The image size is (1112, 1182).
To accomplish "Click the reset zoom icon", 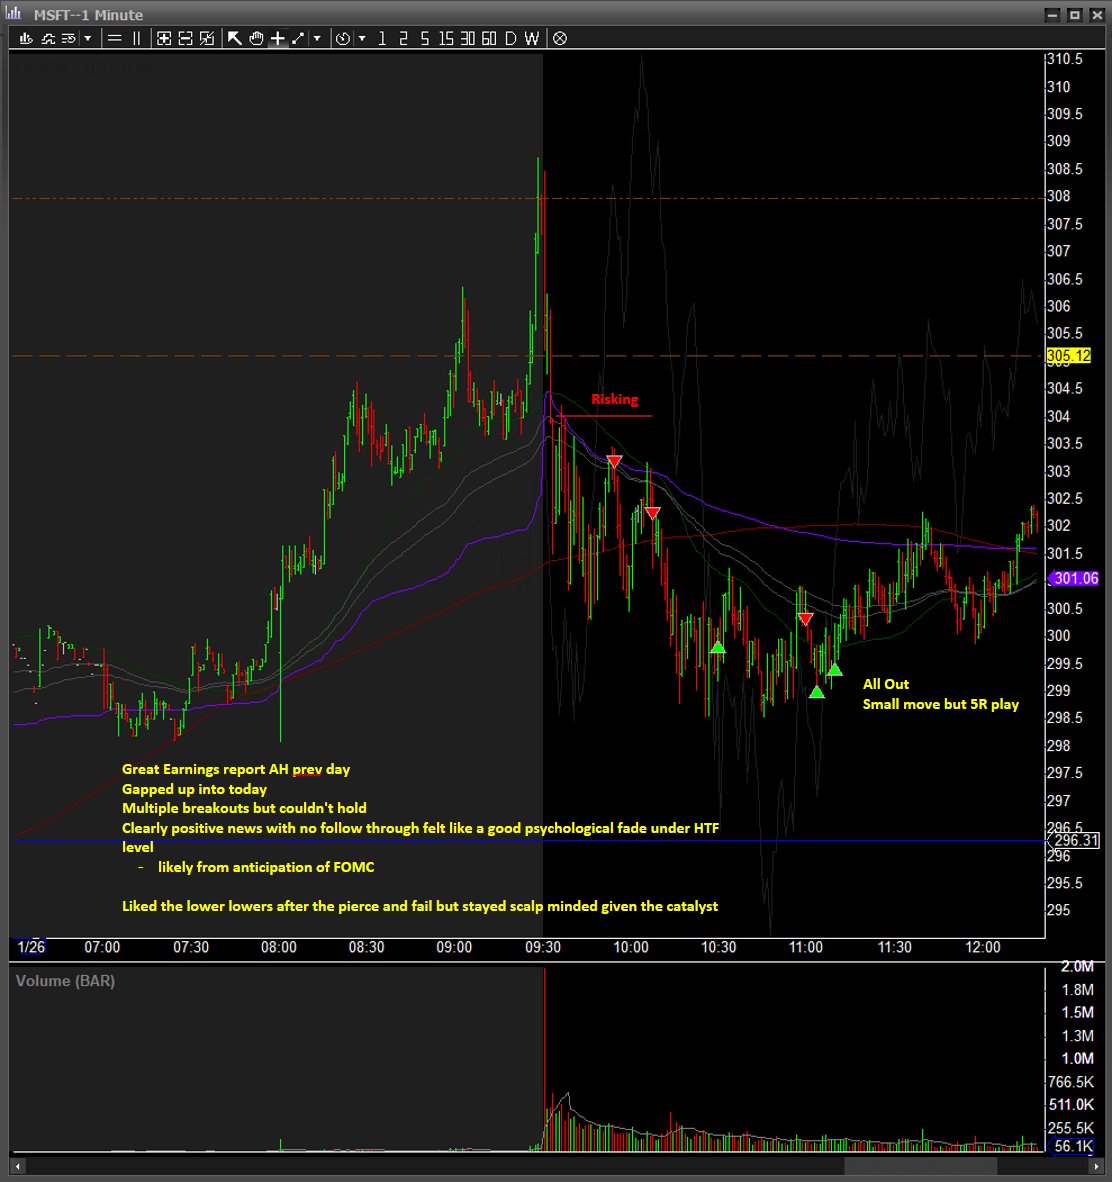I will 207,38.
